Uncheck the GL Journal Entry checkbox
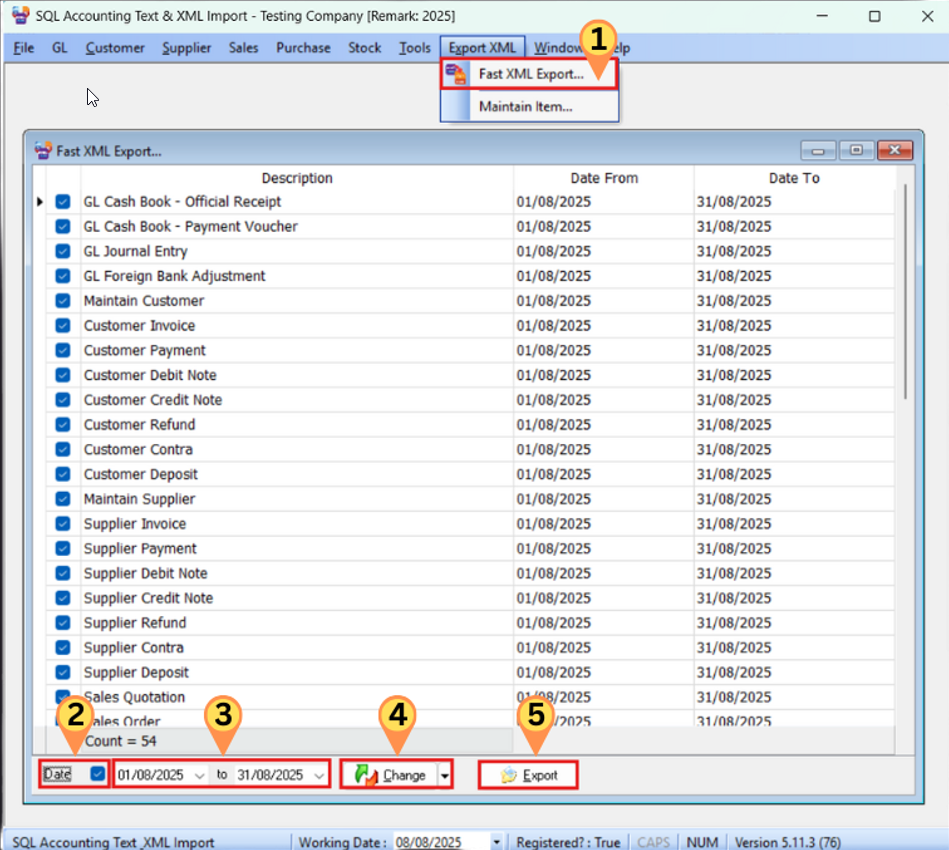This screenshot has width=949, height=850. 63,251
